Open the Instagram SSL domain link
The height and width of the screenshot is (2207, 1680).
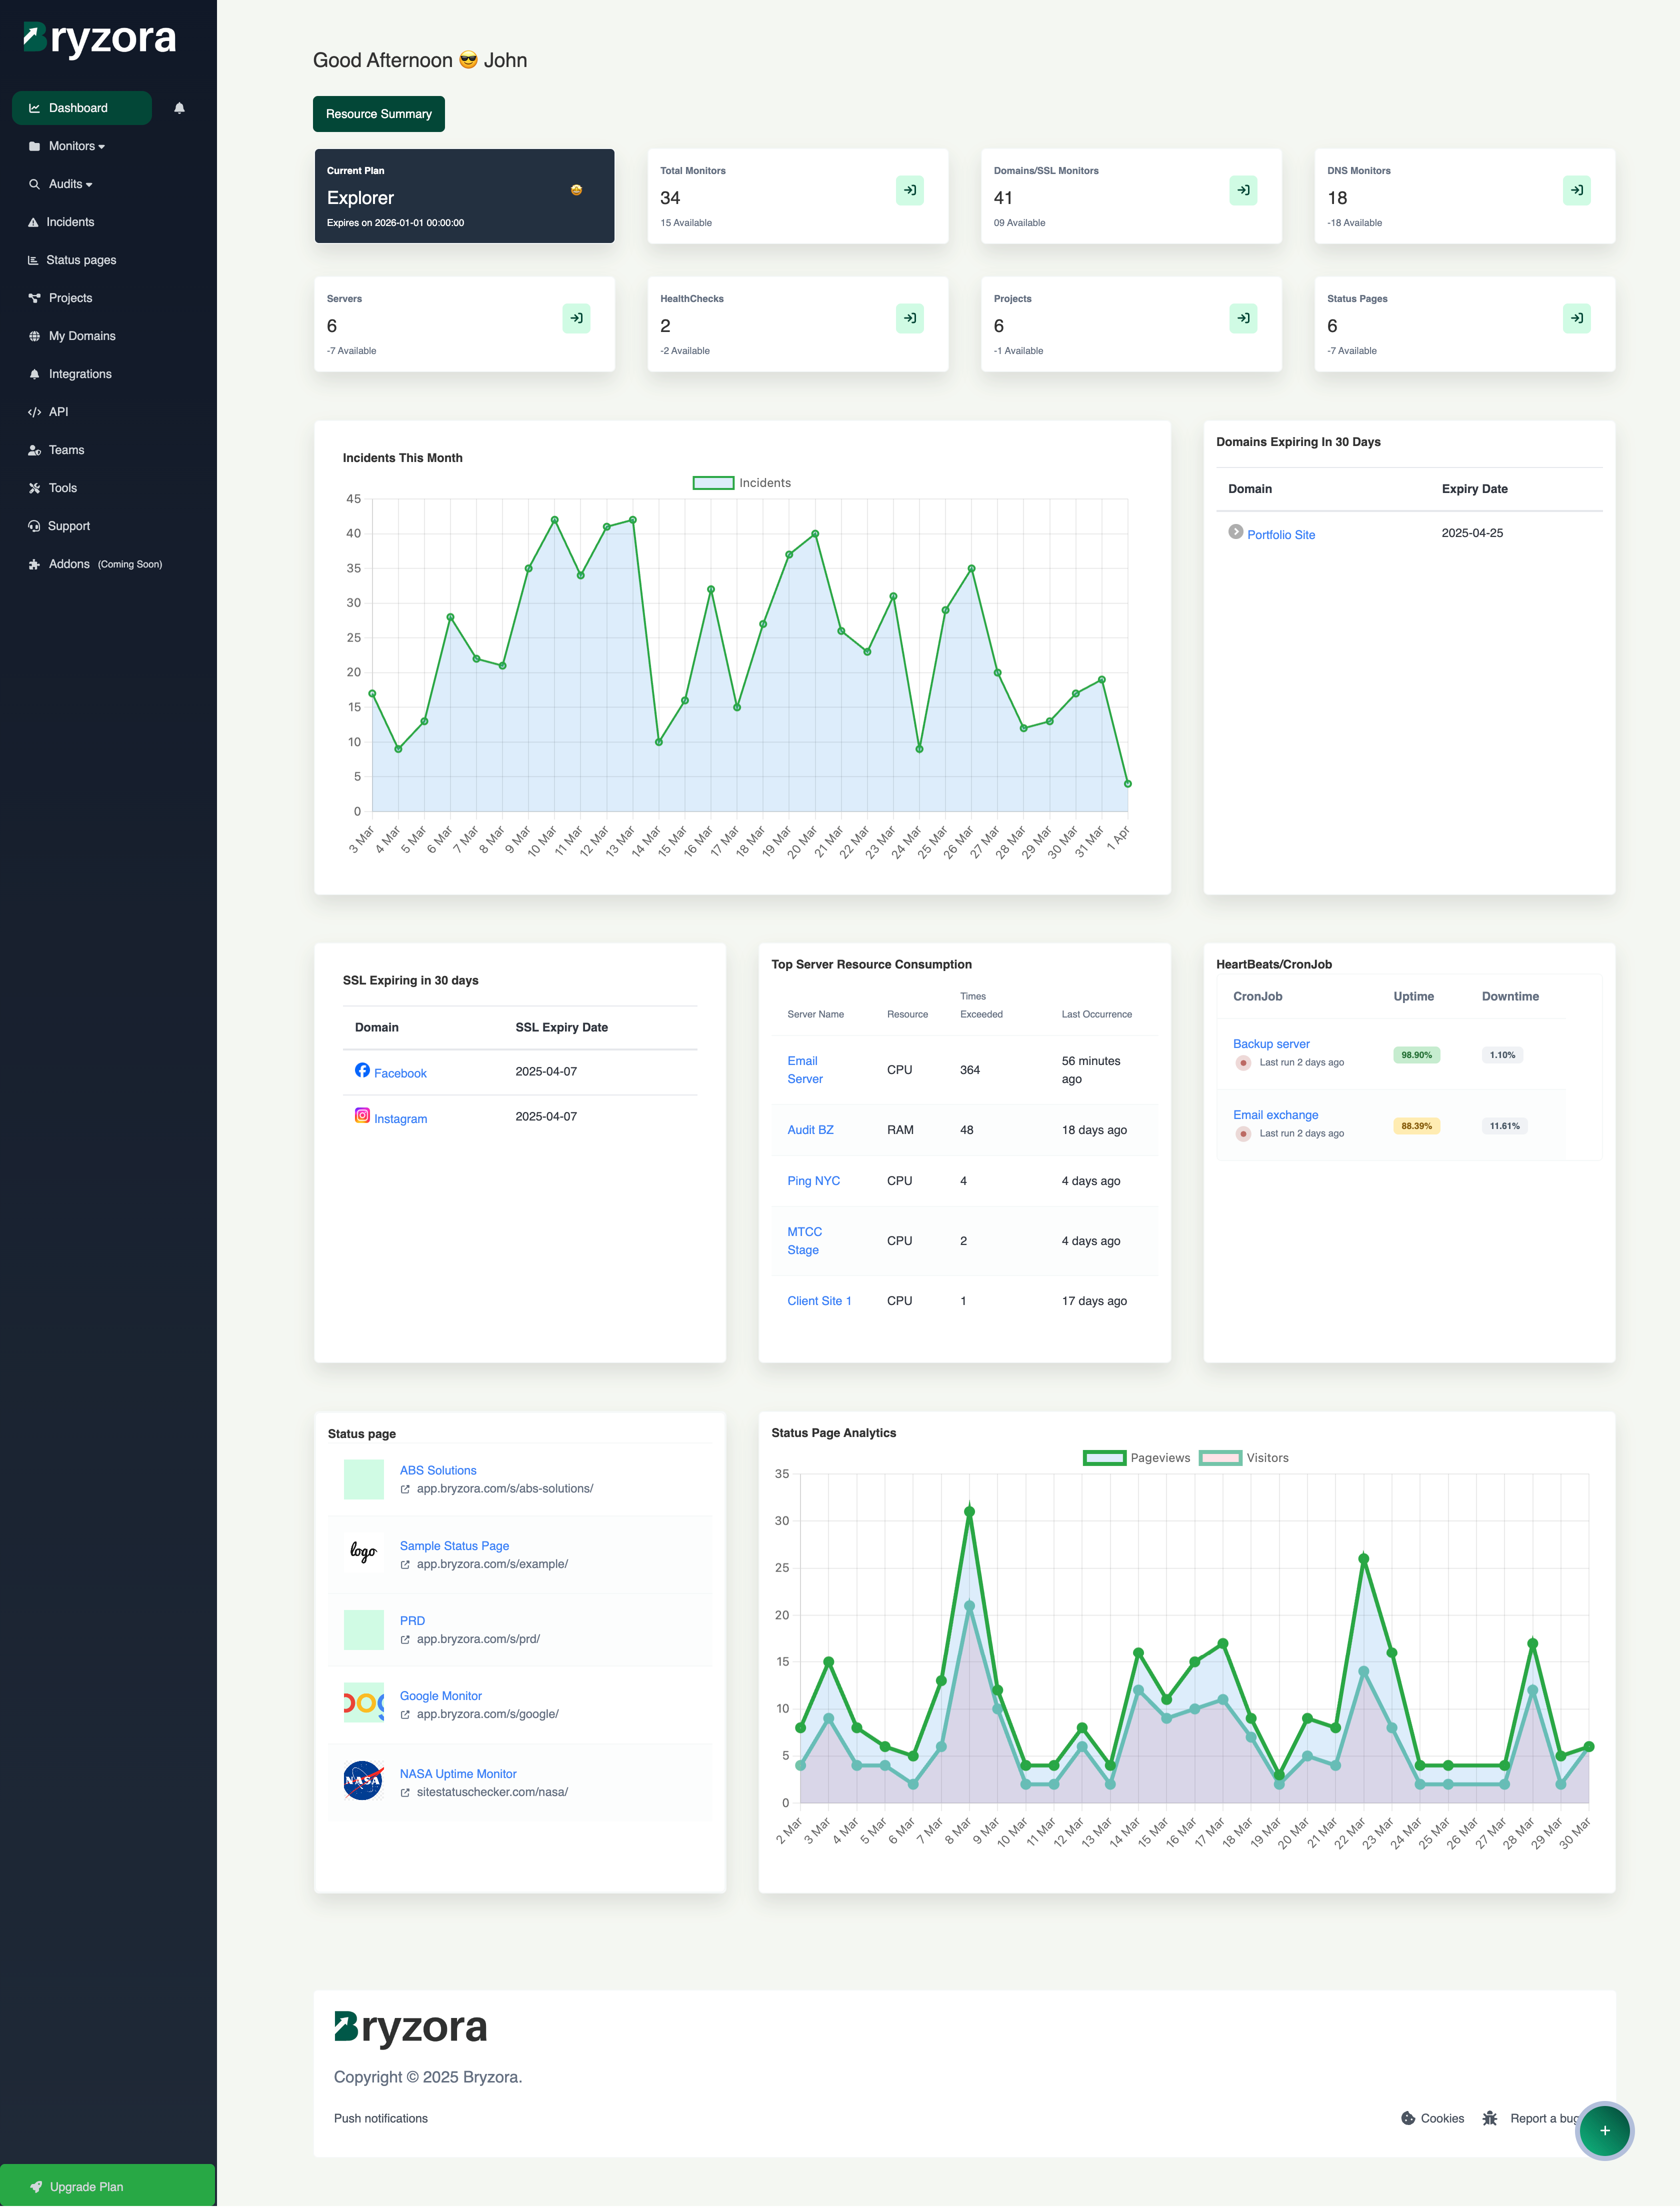click(400, 1119)
